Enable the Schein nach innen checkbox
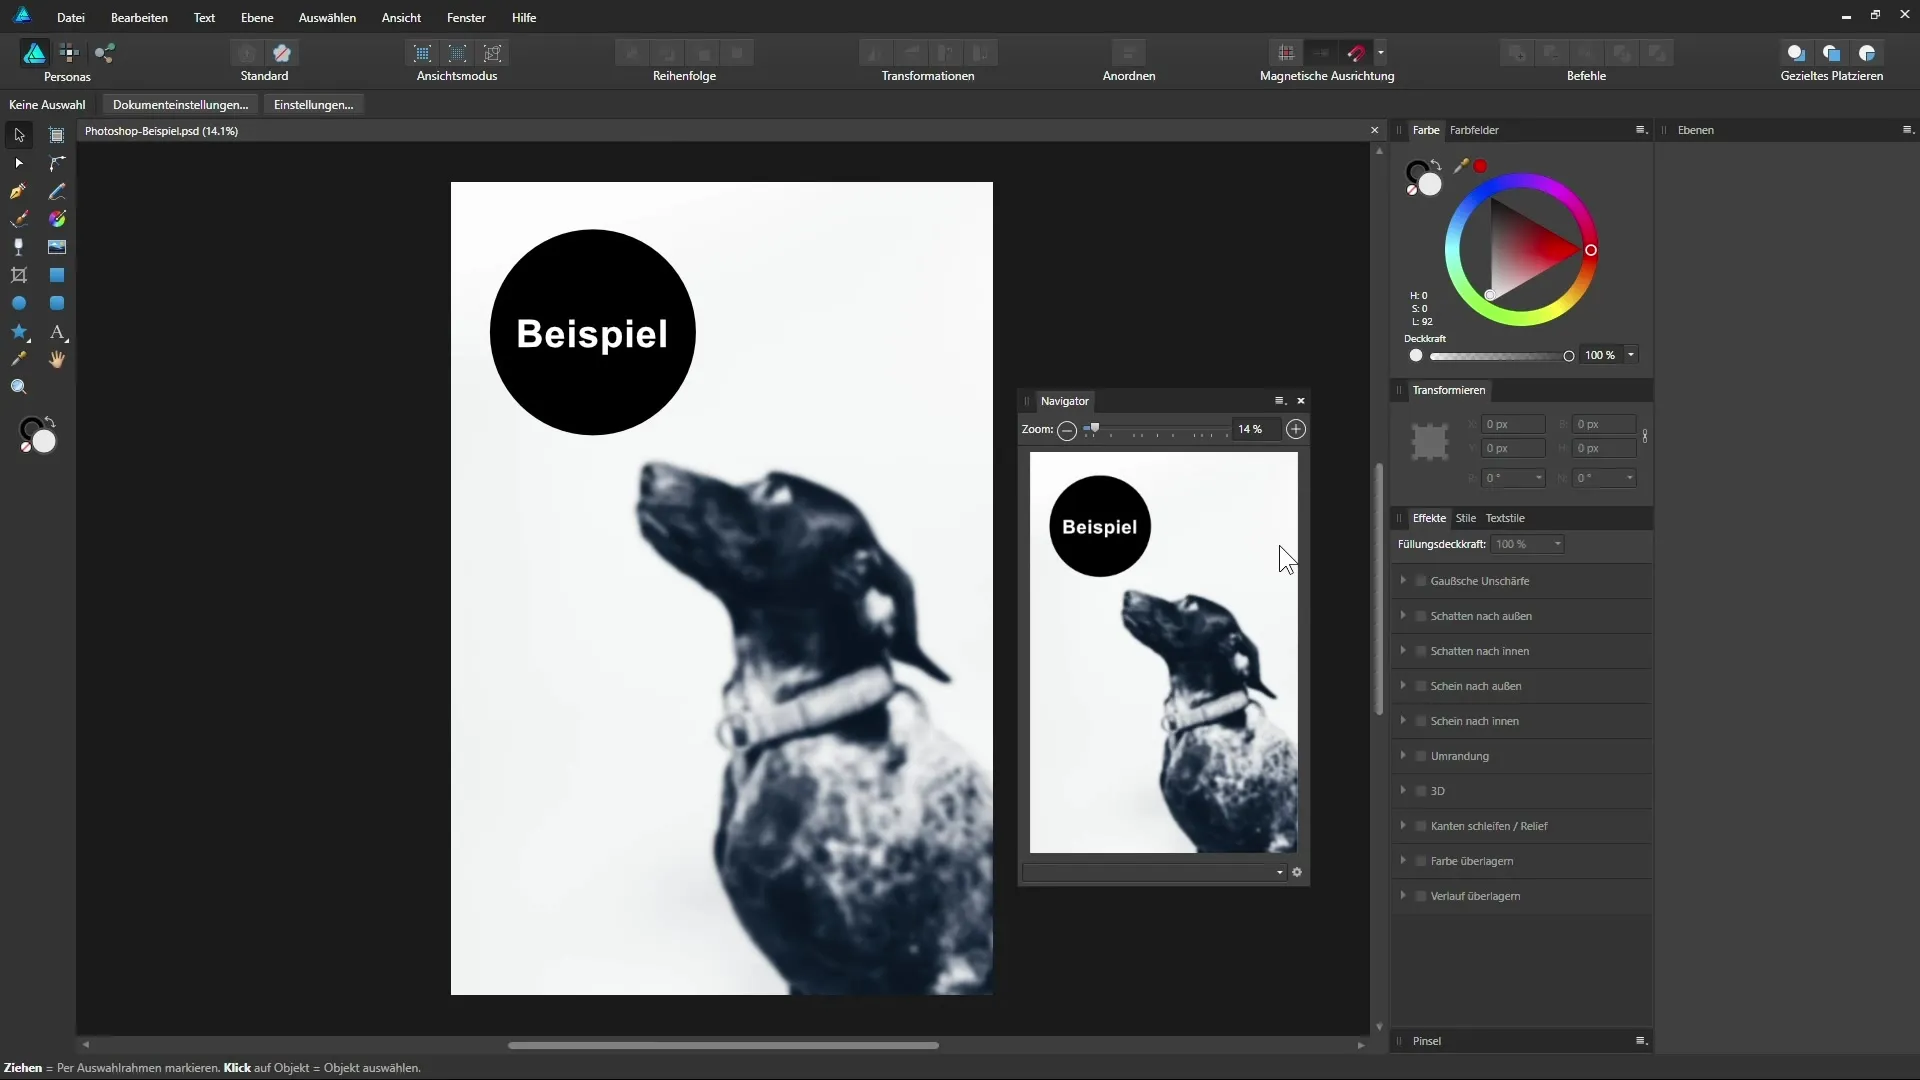This screenshot has height=1080, width=1920. 1420,721
